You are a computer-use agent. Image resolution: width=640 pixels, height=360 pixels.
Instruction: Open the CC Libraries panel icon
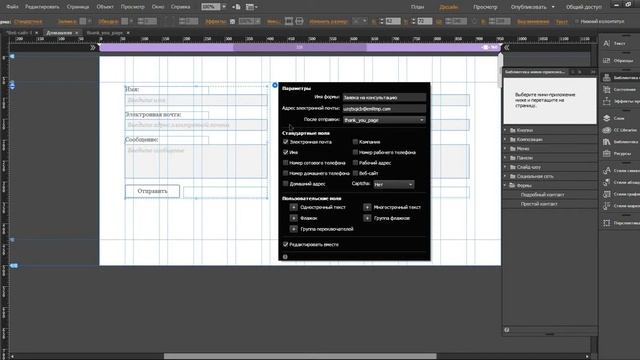click(607, 130)
